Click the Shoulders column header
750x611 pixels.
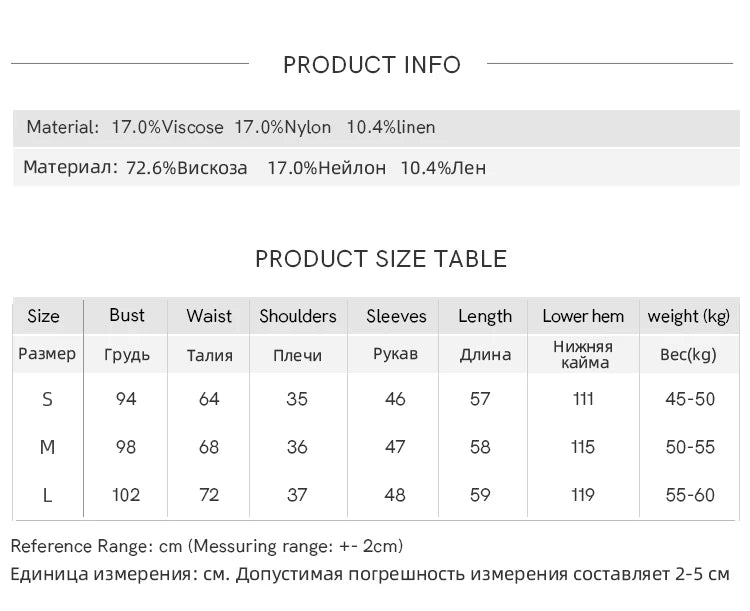pyautogui.click(x=298, y=316)
